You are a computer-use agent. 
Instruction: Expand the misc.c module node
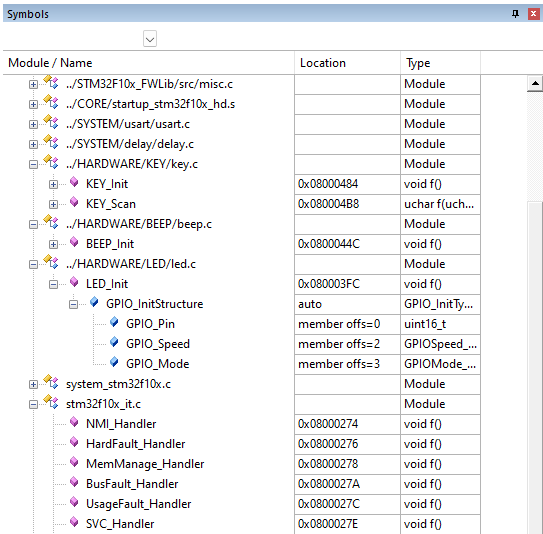[x=33, y=84]
